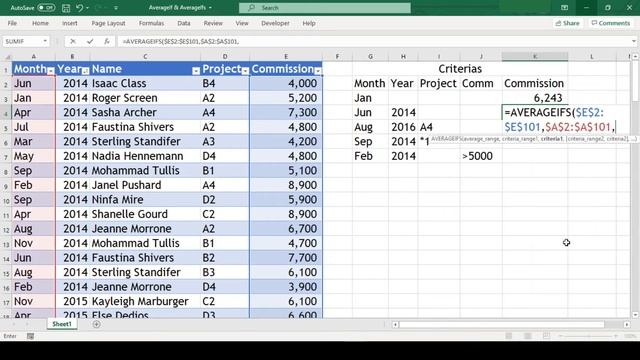Image resolution: width=640 pixels, height=360 pixels.
Task: Click the Undo icon
Action: pos(79,8)
